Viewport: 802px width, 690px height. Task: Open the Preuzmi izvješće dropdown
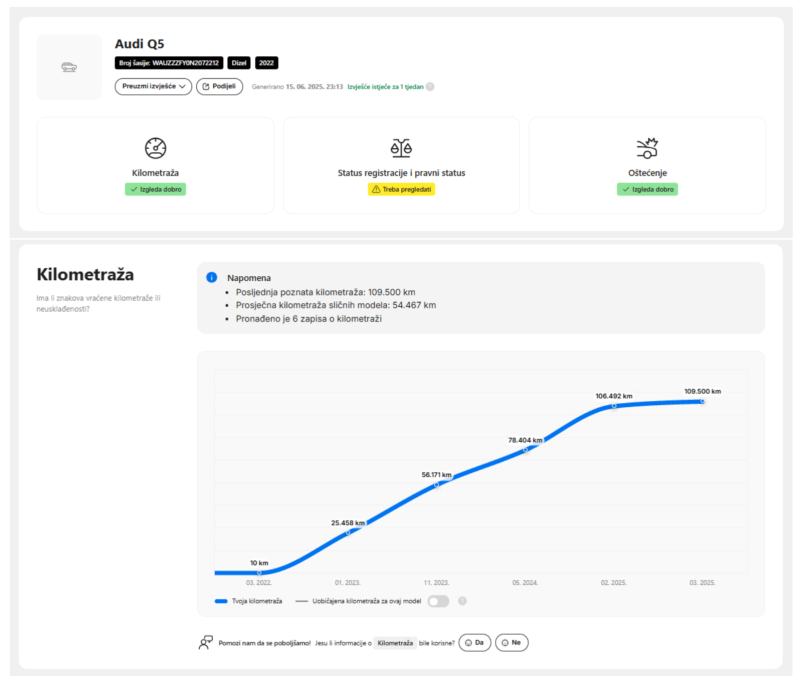[x=153, y=86]
